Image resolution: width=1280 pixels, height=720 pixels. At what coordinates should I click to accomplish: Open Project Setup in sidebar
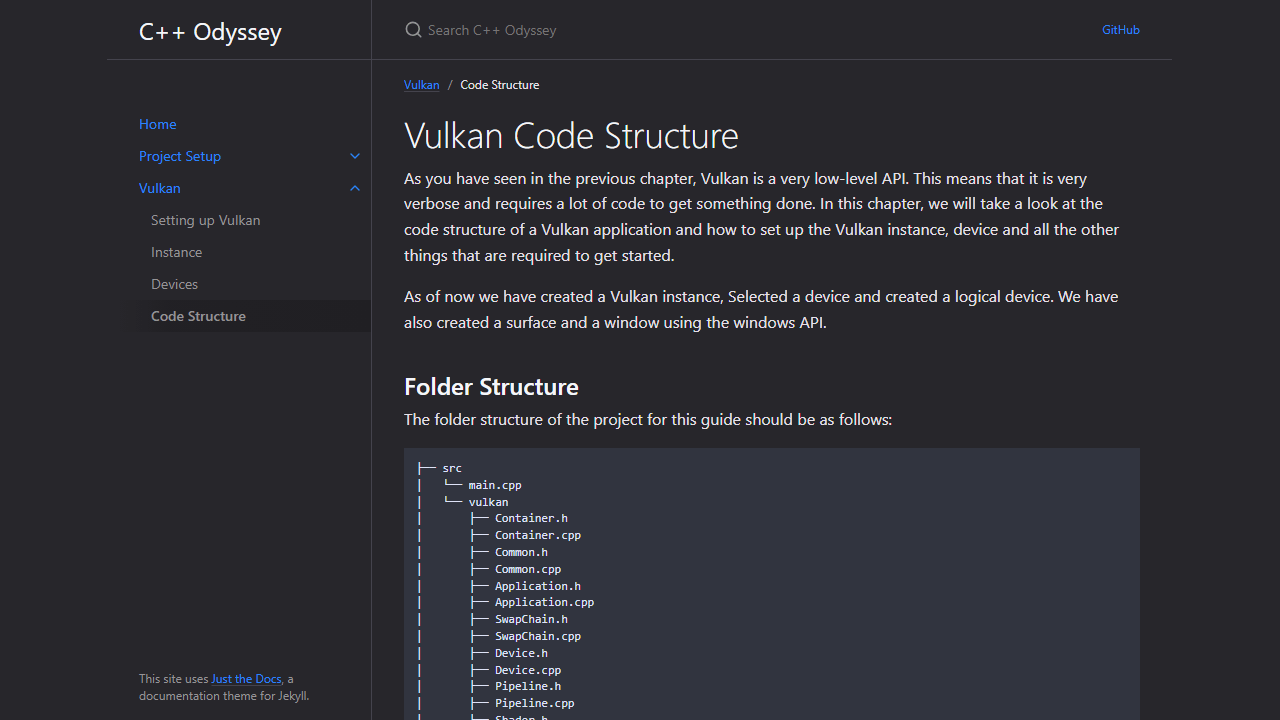[x=180, y=156]
